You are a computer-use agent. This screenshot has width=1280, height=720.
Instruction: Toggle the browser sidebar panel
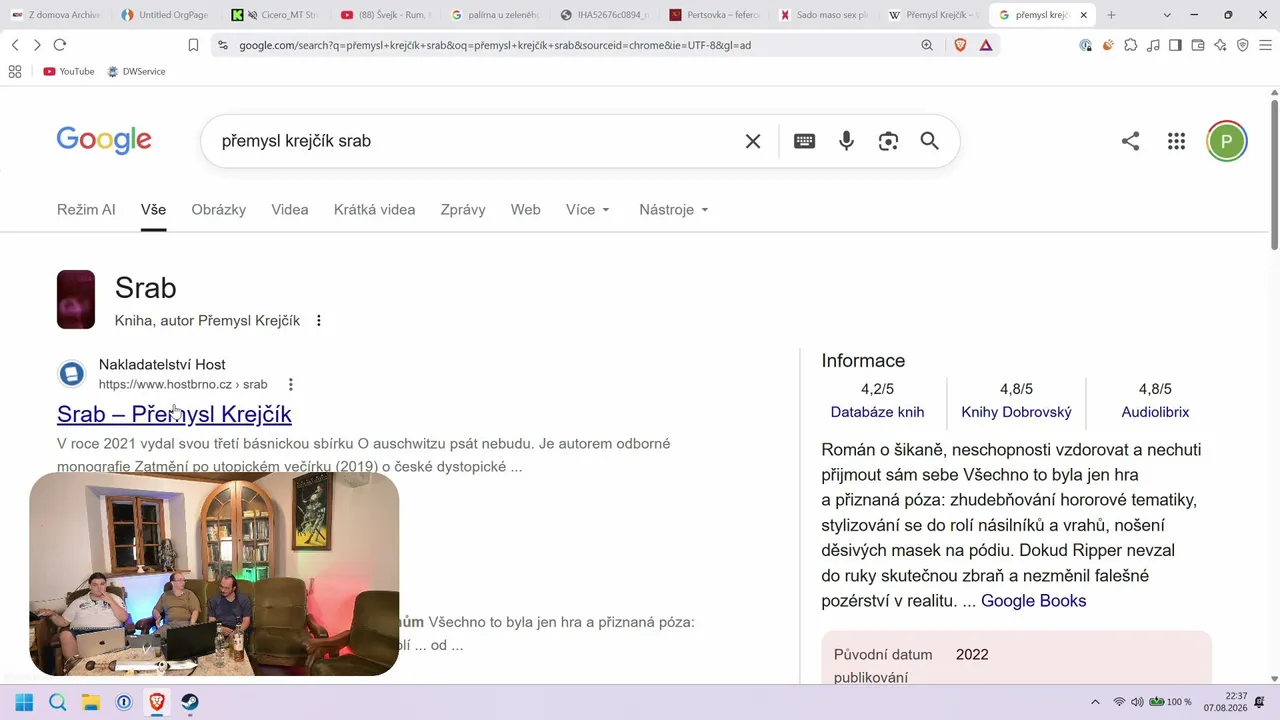click(x=1175, y=45)
